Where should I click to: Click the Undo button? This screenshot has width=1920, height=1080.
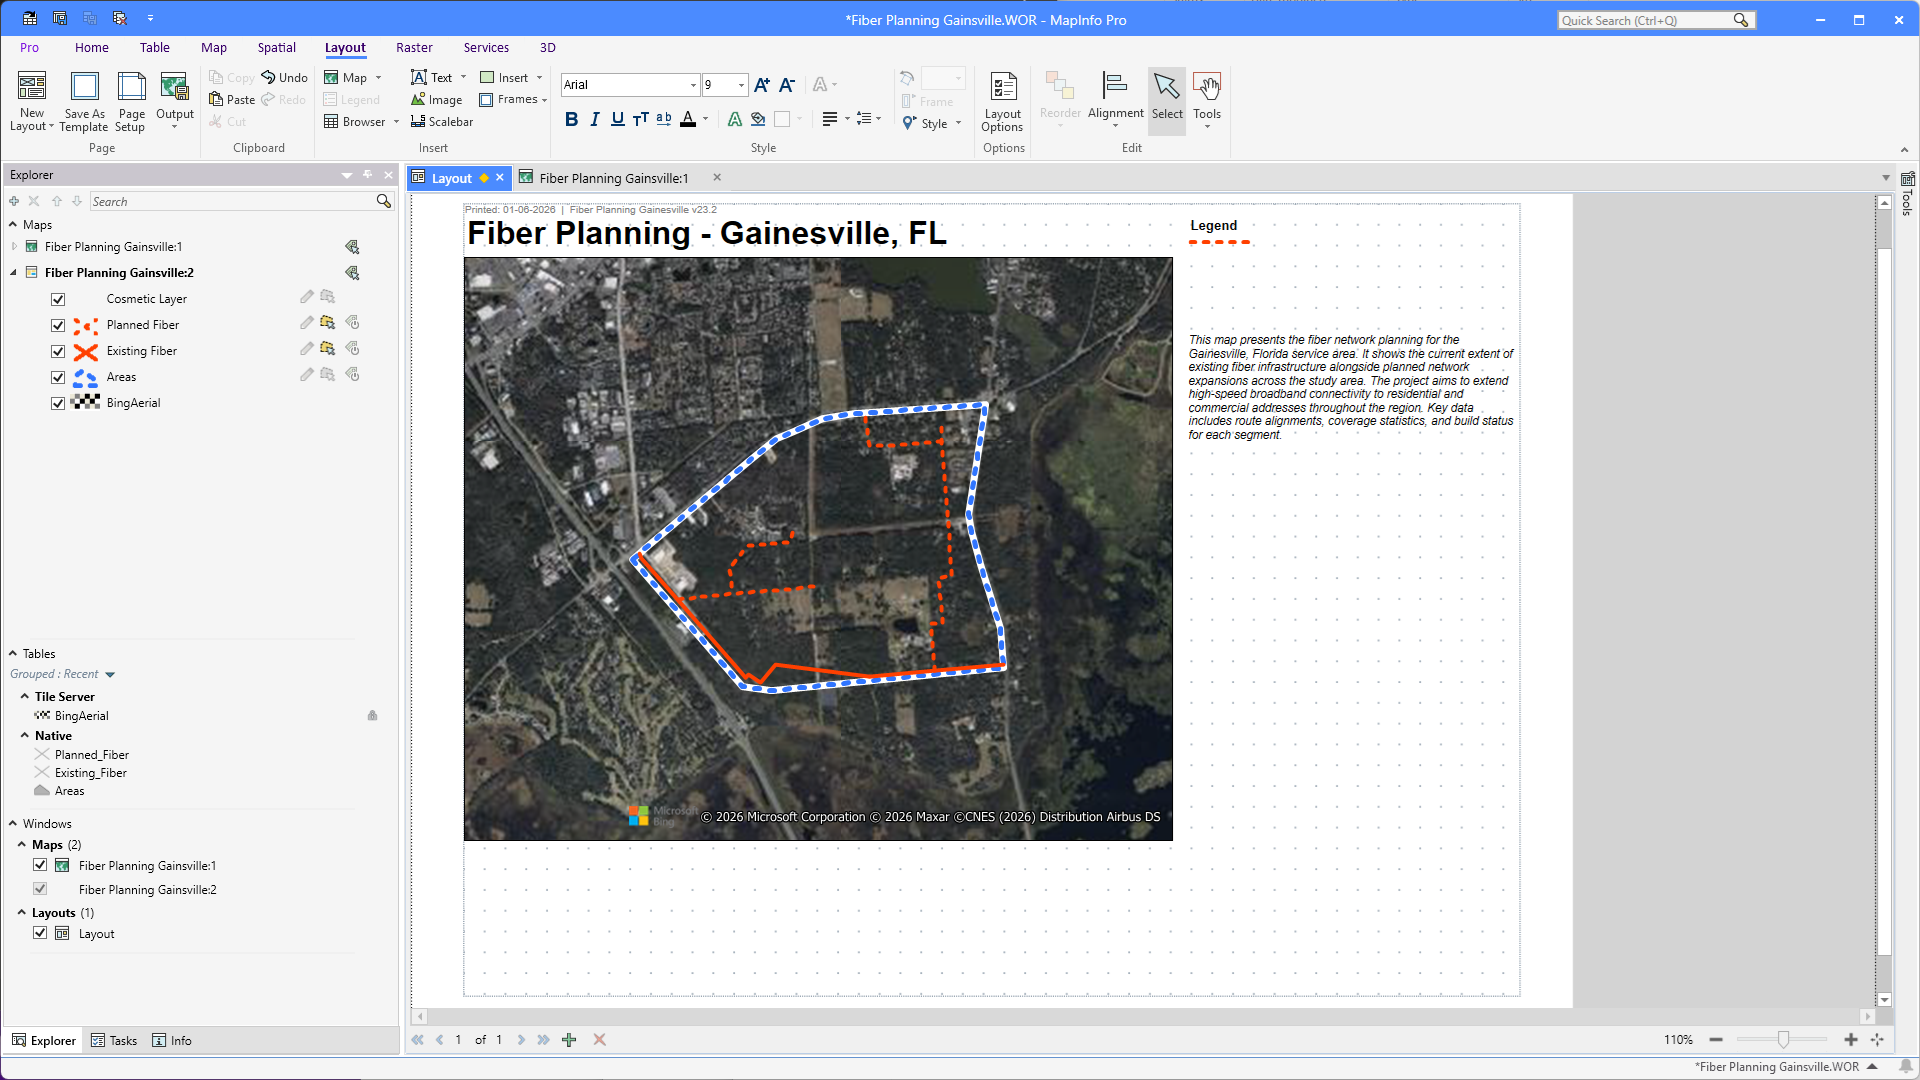(284, 77)
